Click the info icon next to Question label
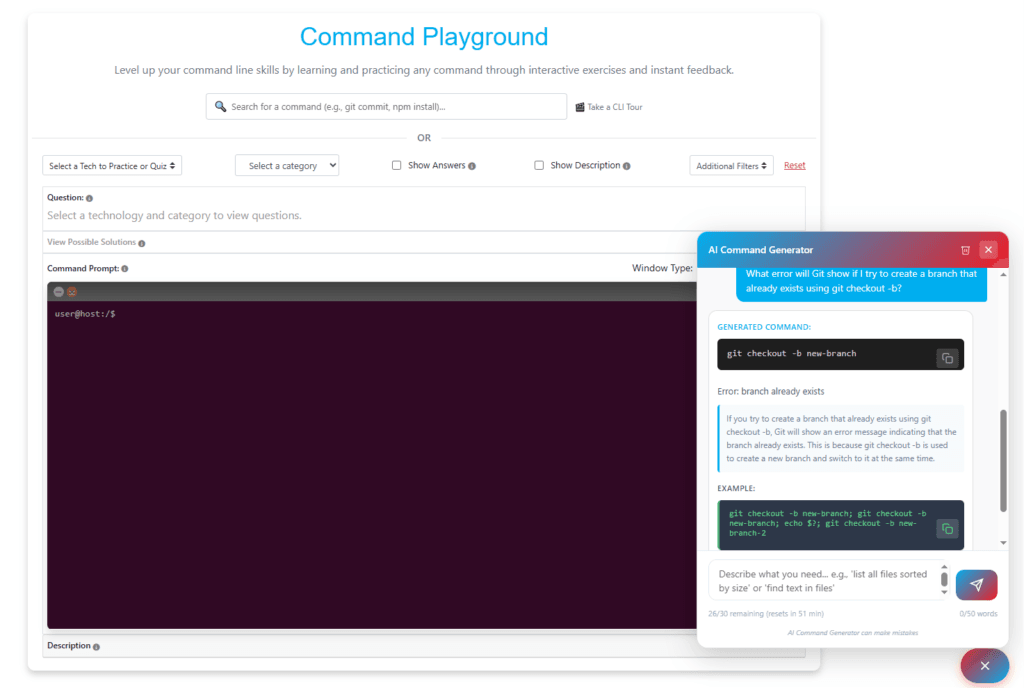1024x688 pixels. (89, 198)
